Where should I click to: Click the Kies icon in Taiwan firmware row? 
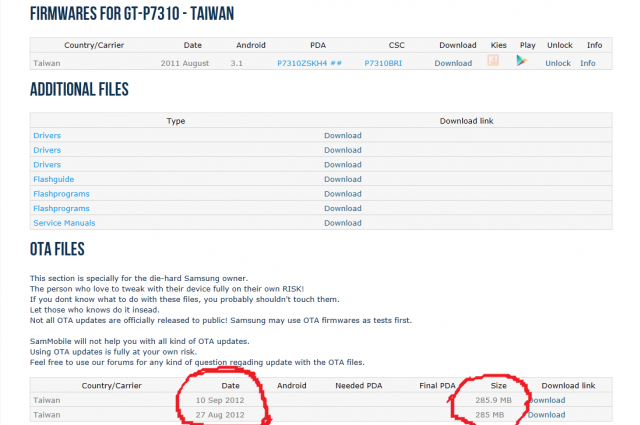tap(493, 61)
